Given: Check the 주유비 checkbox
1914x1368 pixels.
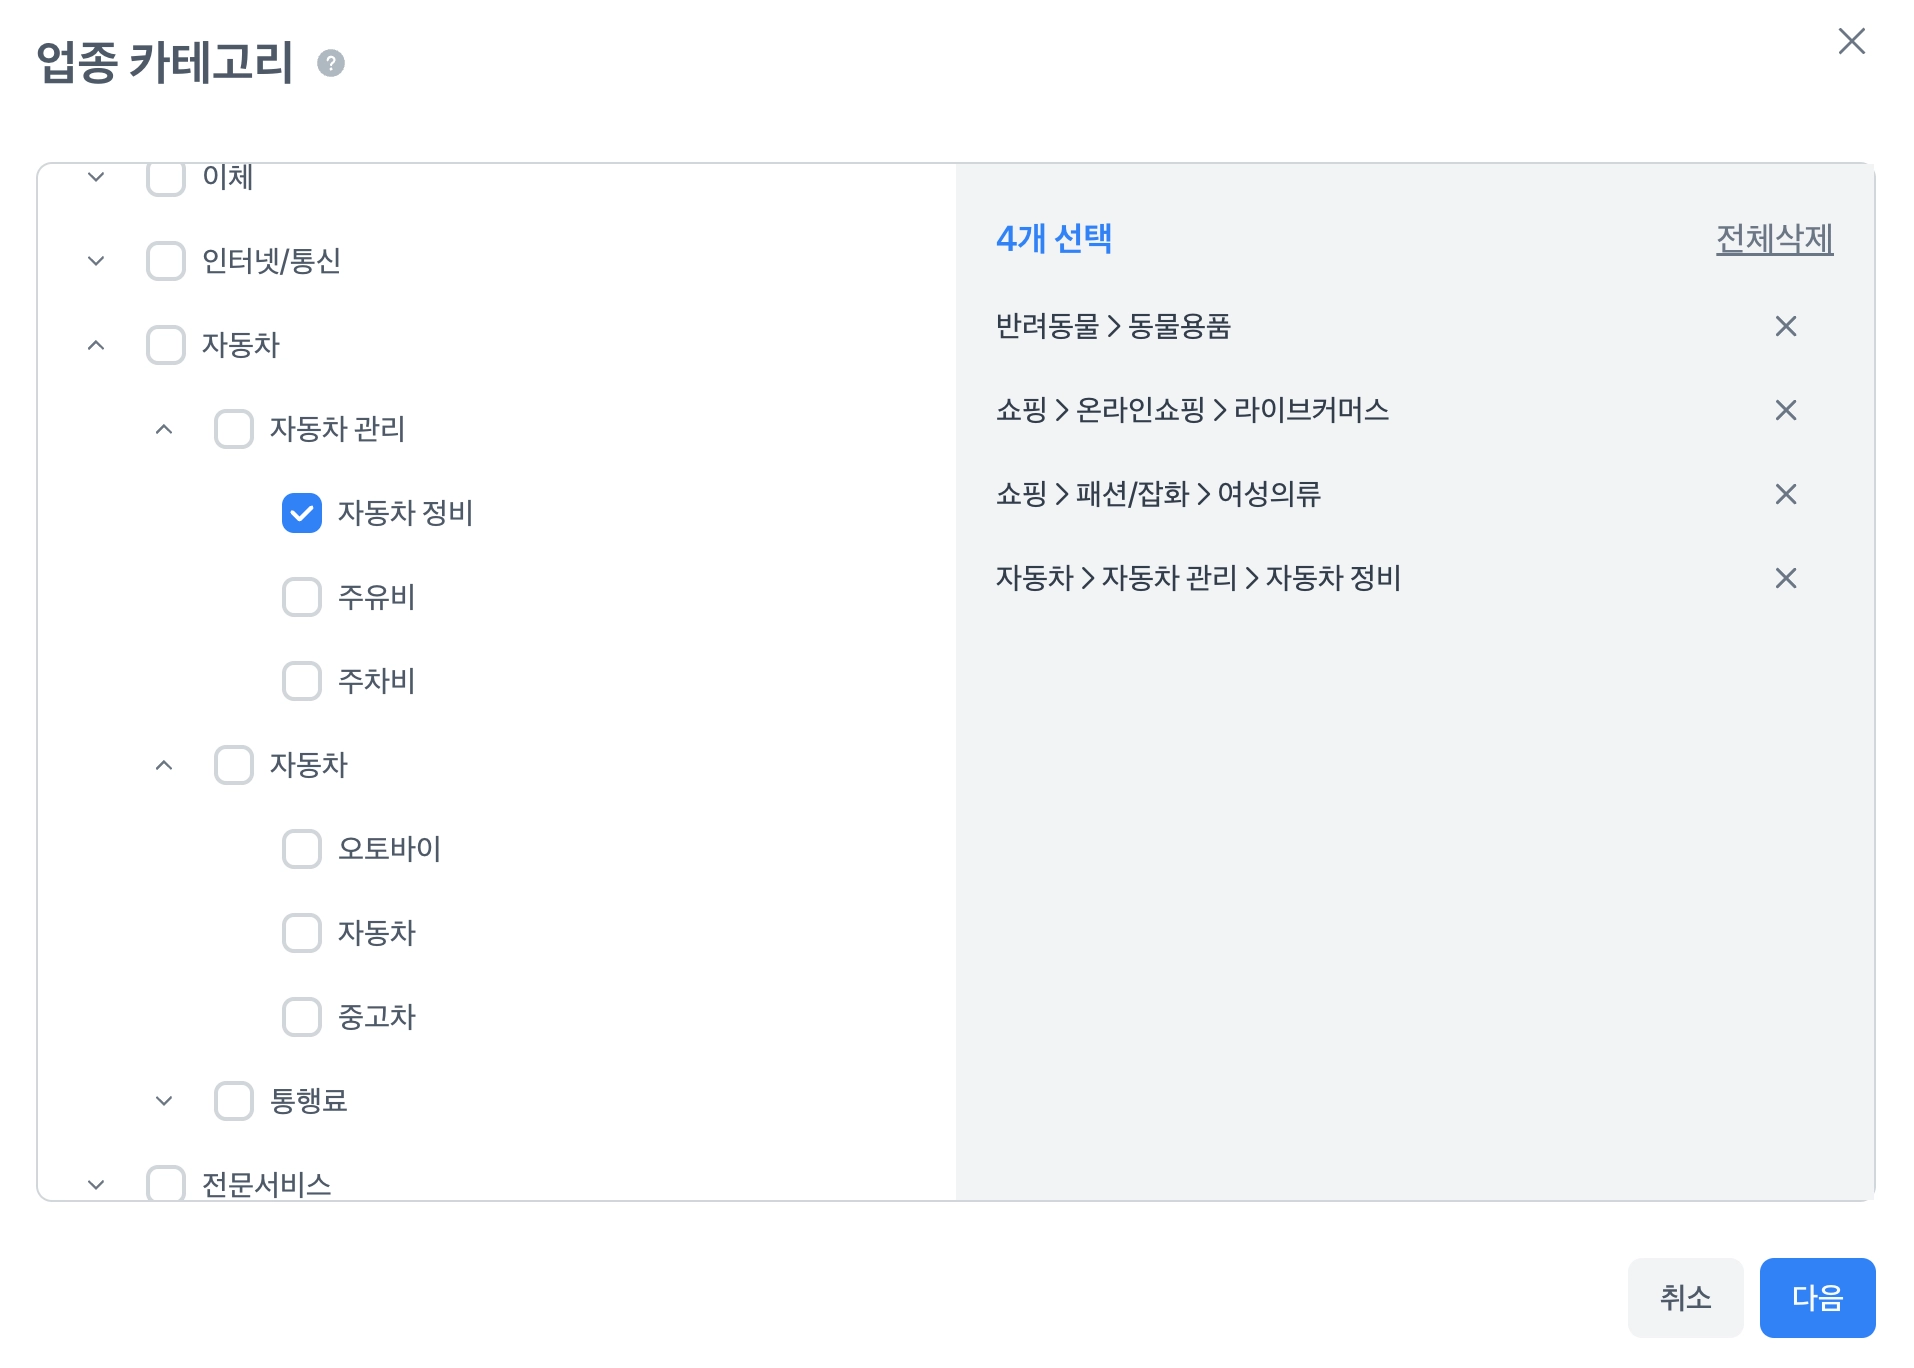Looking at the screenshot, I should point(301,597).
